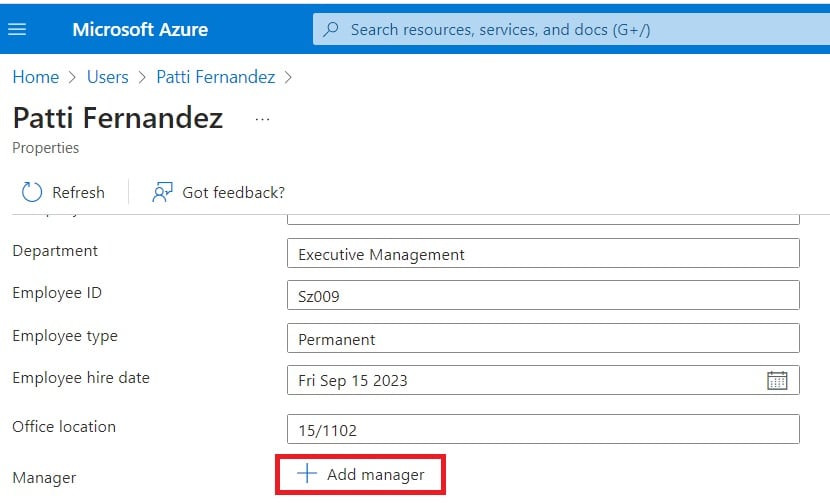Click the Refresh button label
Image resolution: width=830 pixels, height=503 pixels.
click(78, 193)
